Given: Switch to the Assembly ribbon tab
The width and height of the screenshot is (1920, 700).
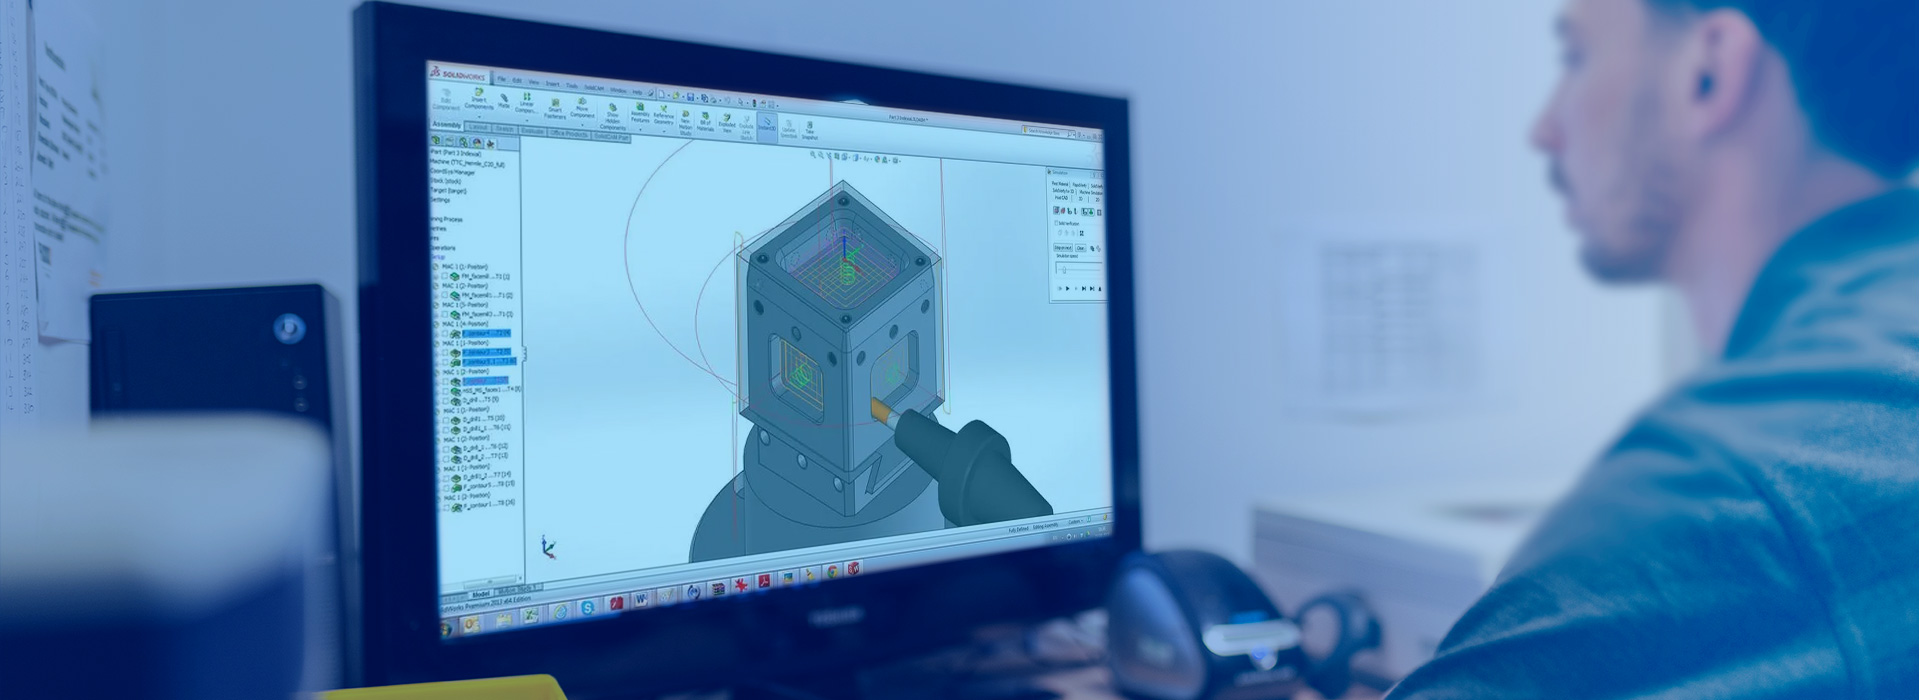Looking at the screenshot, I should [447, 125].
